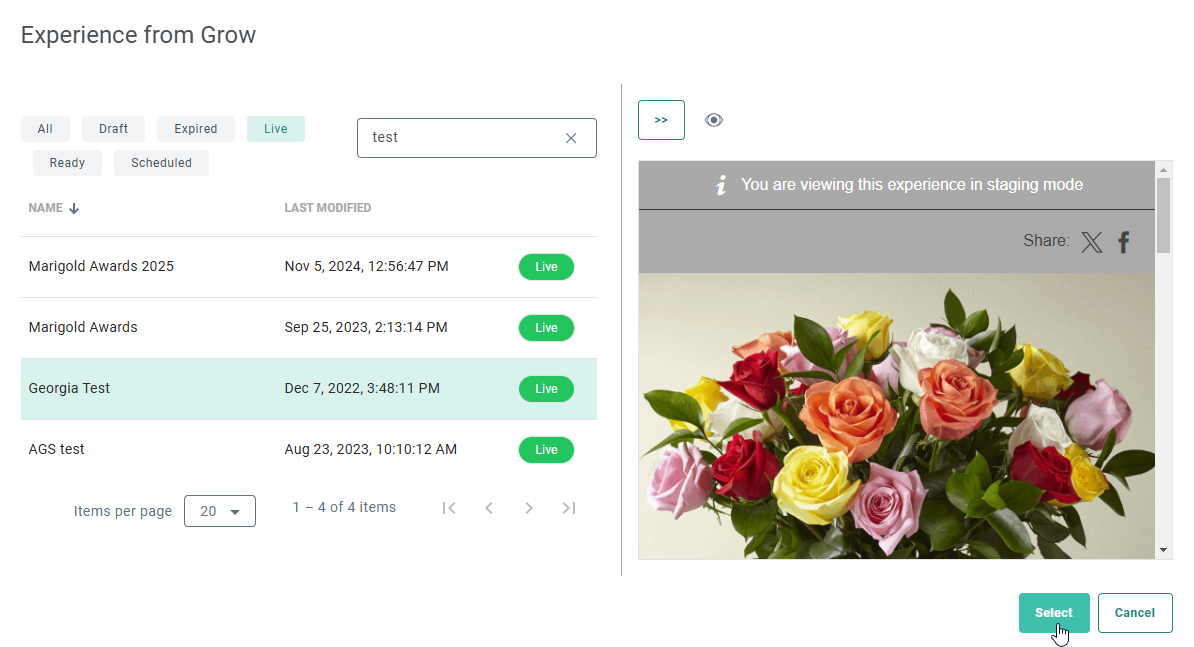The width and height of the screenshot is (1194, 647).
Task: Jump to the last page of results
Action: click(569, 508)
